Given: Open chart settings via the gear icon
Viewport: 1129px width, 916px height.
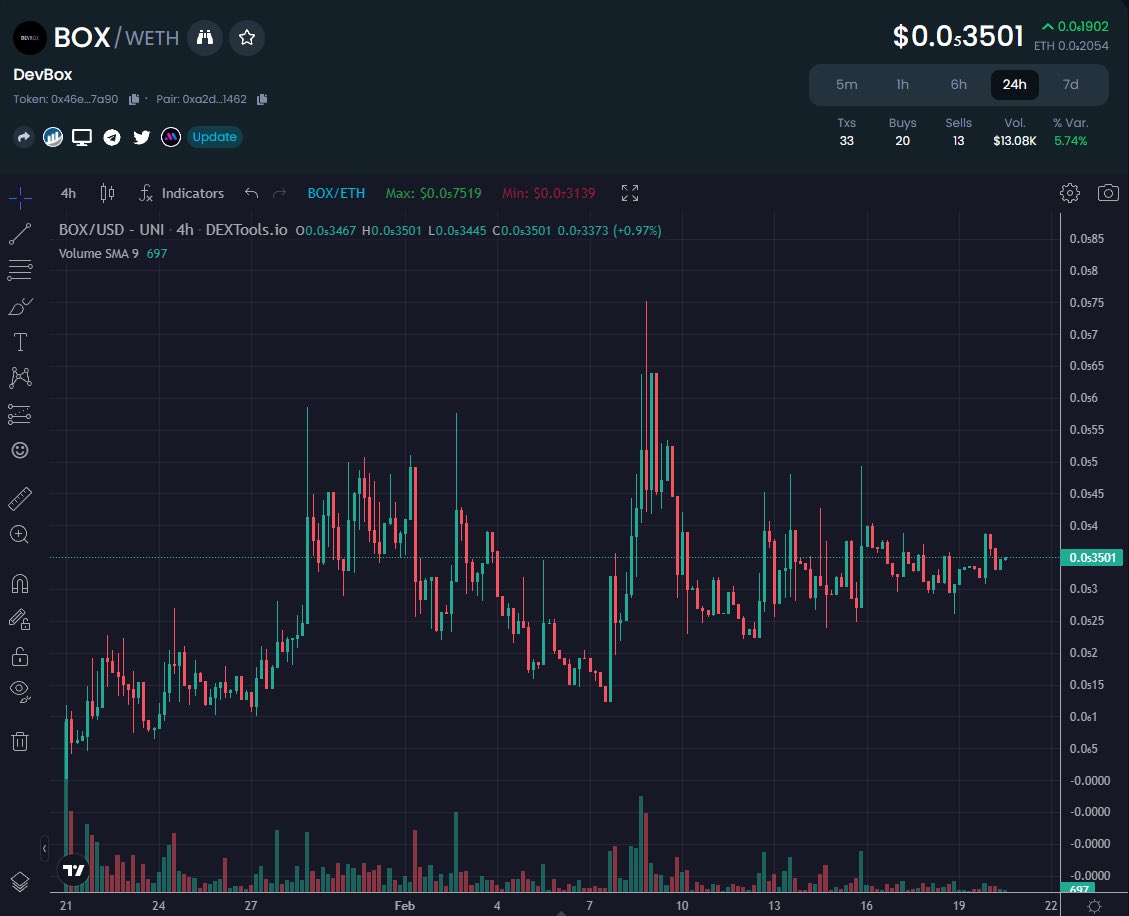Looking at the screenshot, I should [x=1069, y=193].
